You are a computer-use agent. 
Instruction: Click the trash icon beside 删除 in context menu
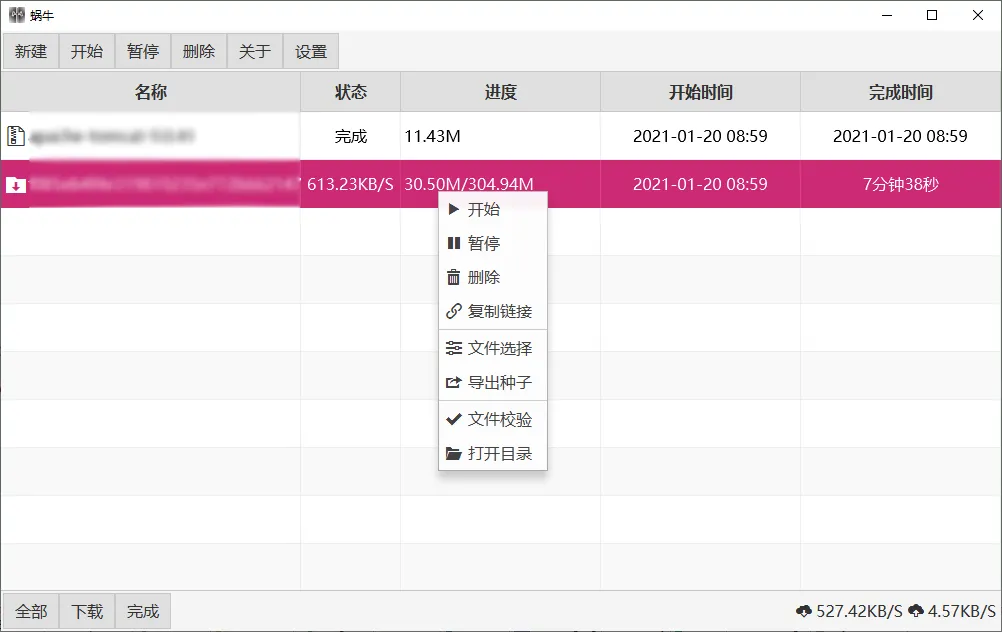click(454, 277)
